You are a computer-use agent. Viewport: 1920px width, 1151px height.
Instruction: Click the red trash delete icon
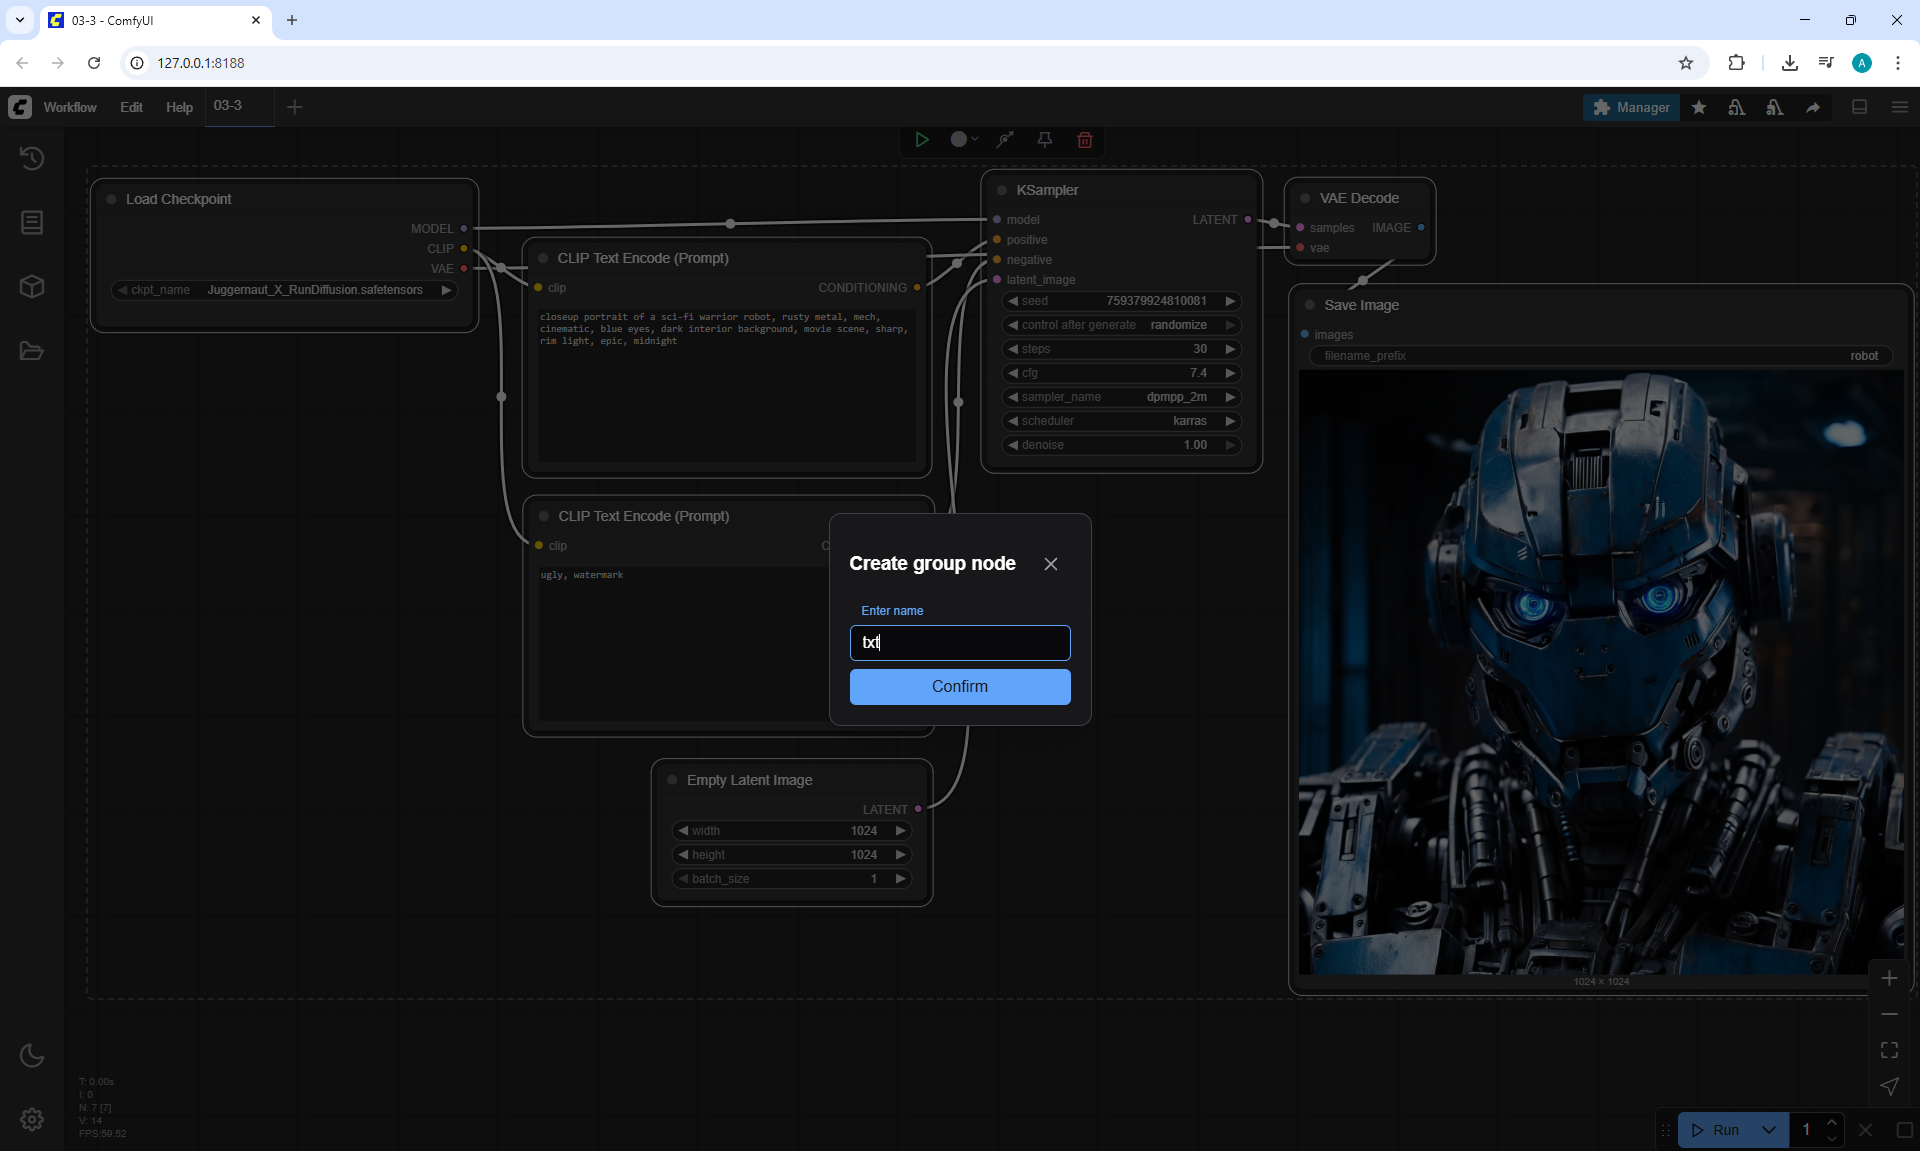click(x=1084, y=140)
